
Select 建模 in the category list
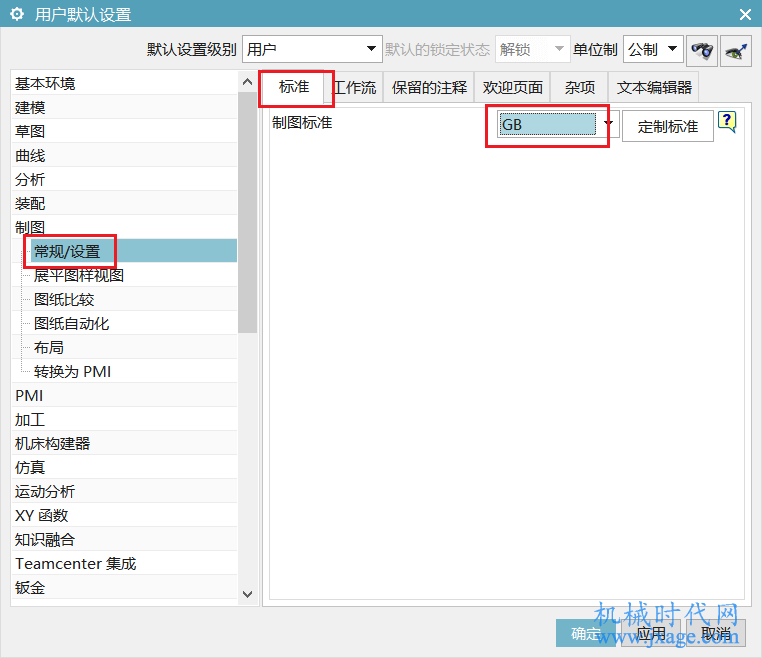124,107
